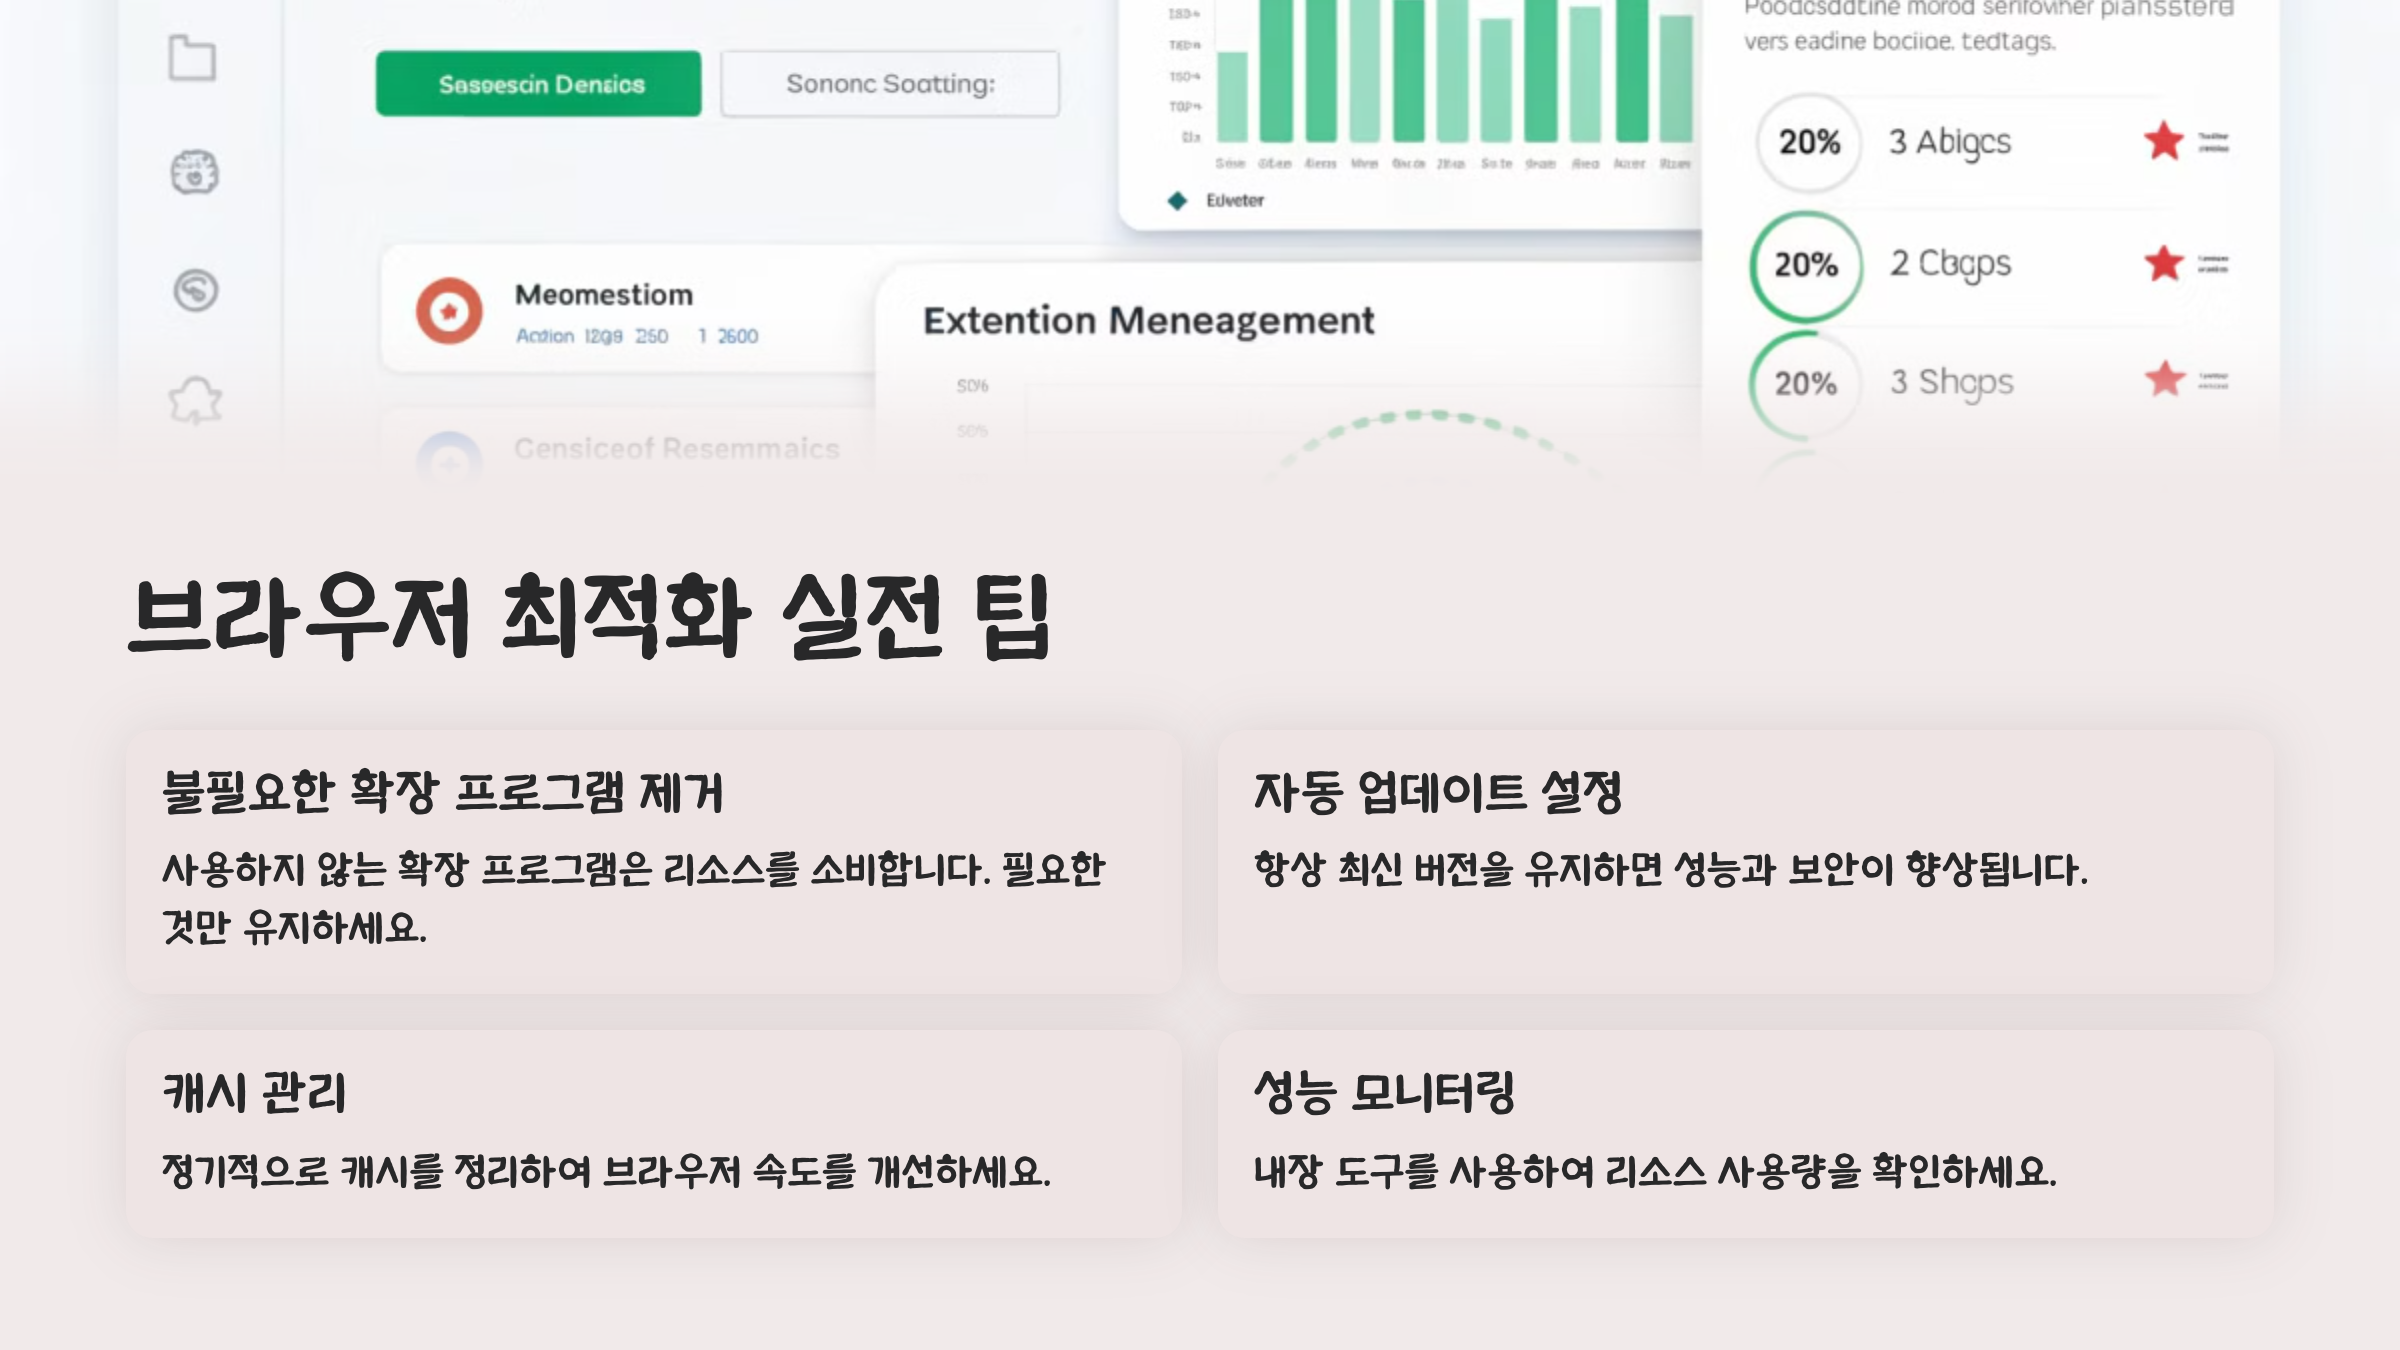Open the menu lines next to 3 Shgps
The height and width of the screenshot is (1350, 2400).
(2212, 380)
